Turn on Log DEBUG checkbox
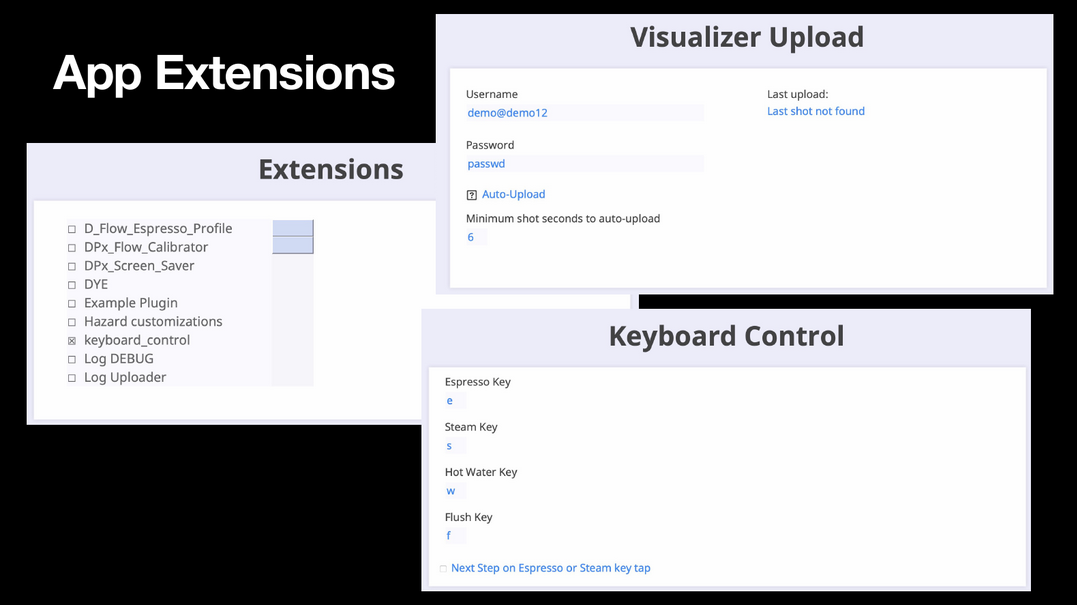Screen dimensions: 1077x605 coord(71,359)
